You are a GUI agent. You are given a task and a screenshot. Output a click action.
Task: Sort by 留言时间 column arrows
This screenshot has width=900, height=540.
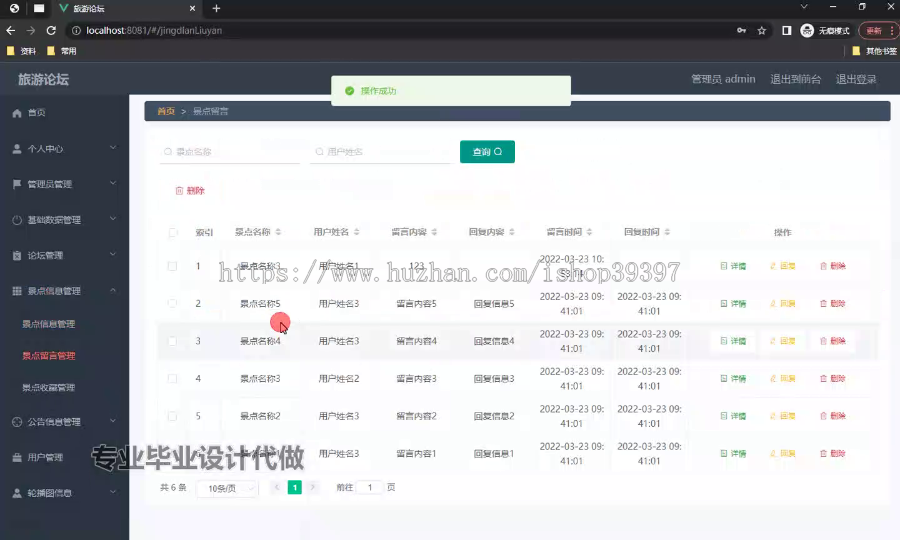click(x=589, y=232)
